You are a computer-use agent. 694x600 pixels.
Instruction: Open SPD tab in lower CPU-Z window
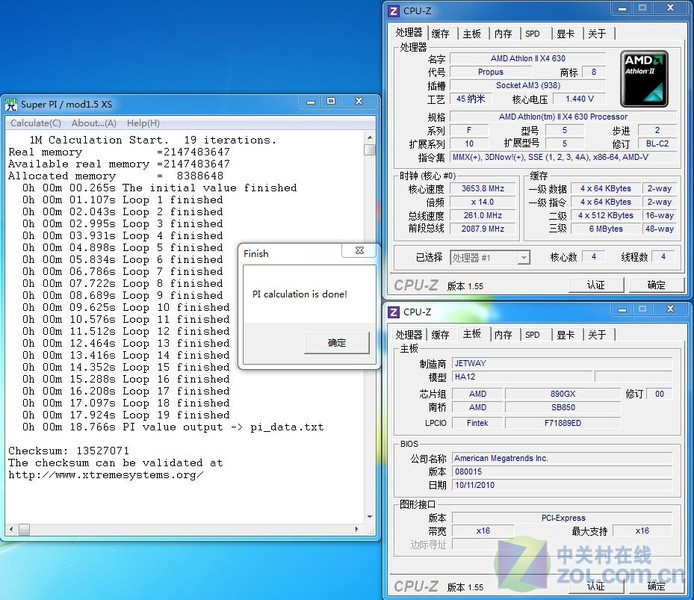tap(532, 335)
